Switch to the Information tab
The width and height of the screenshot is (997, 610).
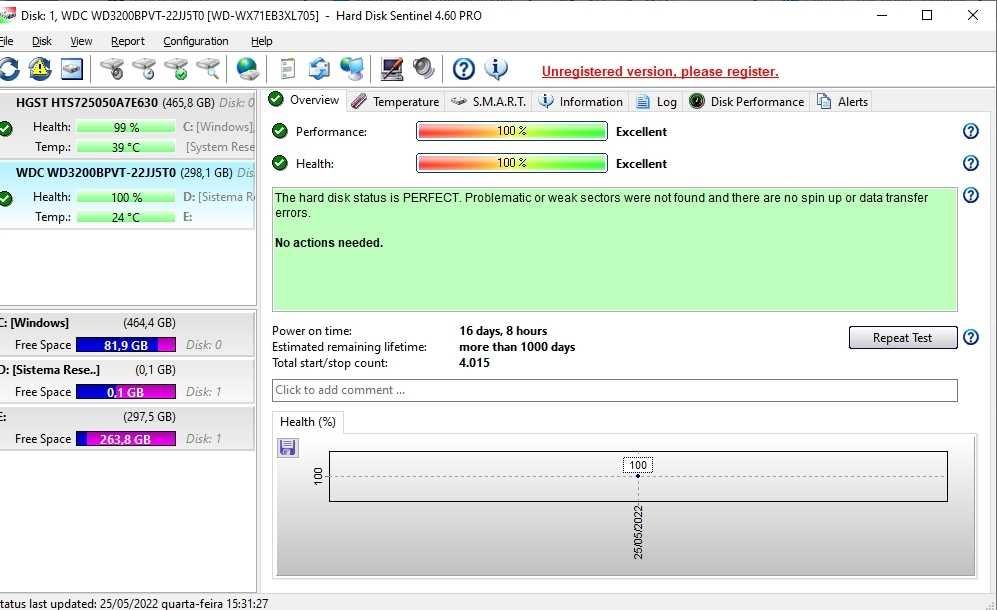(580, 102)
